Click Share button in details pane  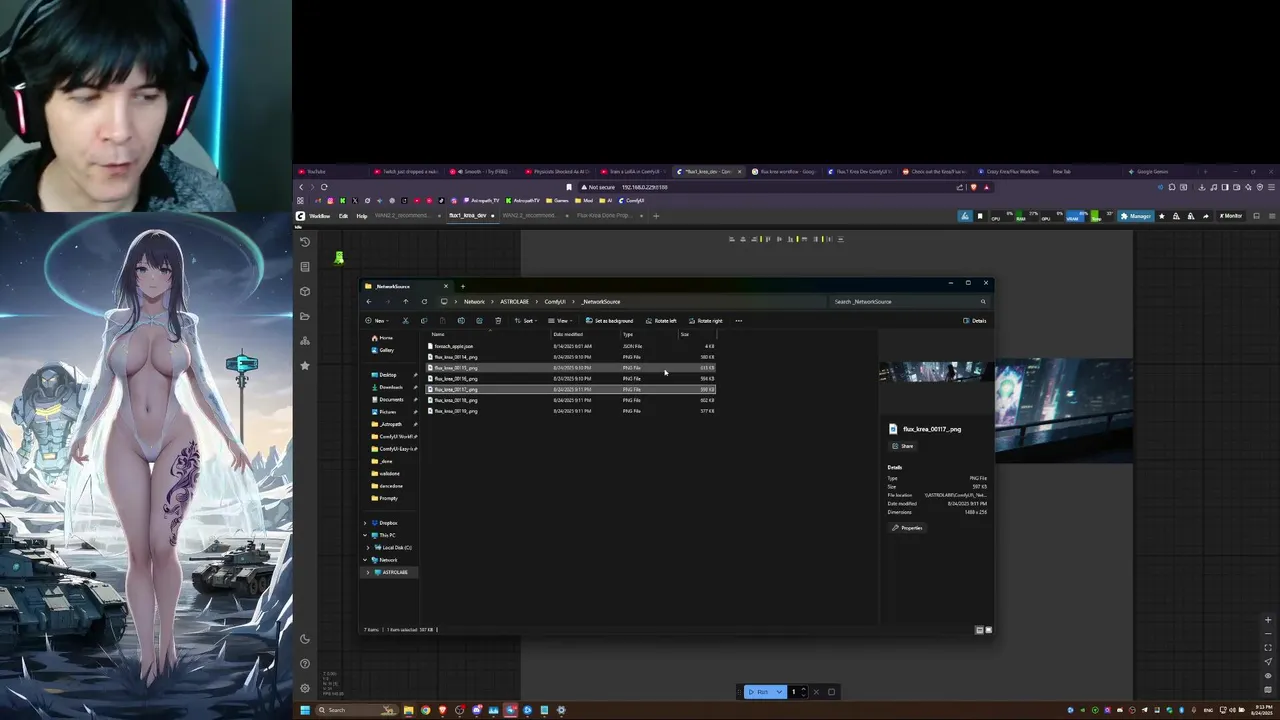coord(903,446)
